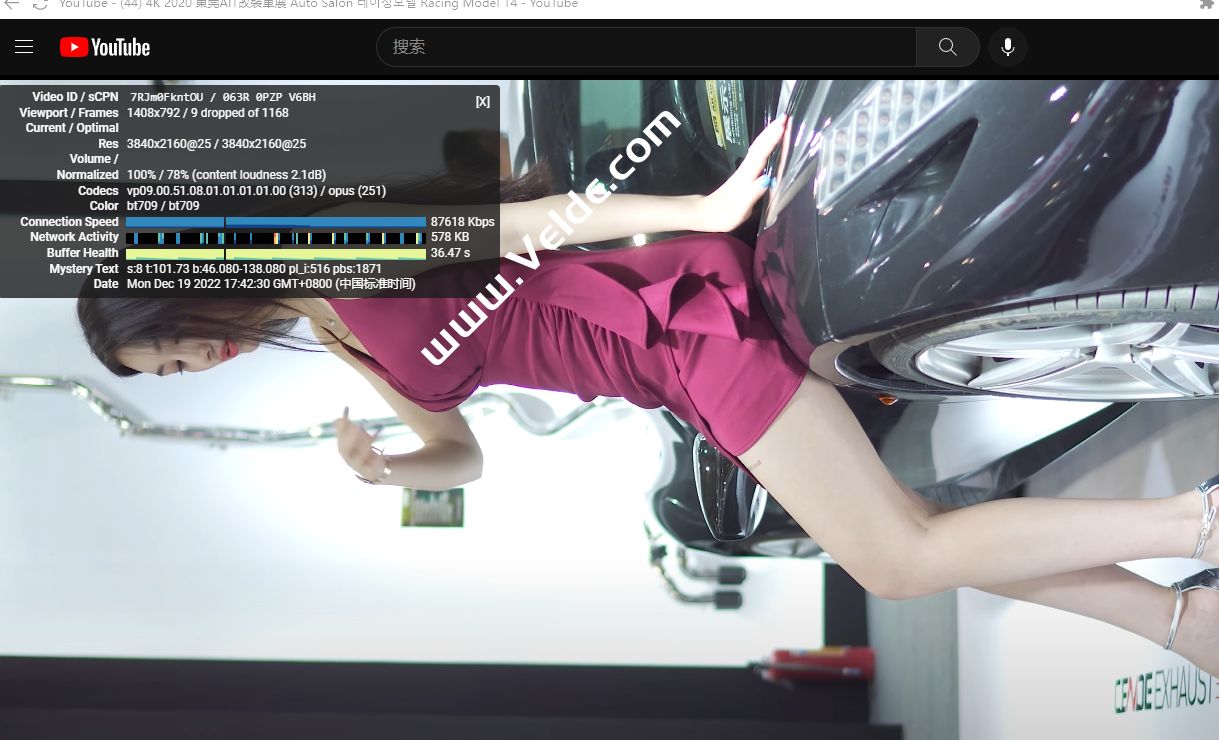The height and width of the screenshot is (740, 1219).
Task: Close the stats for nerds overlay
Action: pyautogui.click(x=483, y=102)
